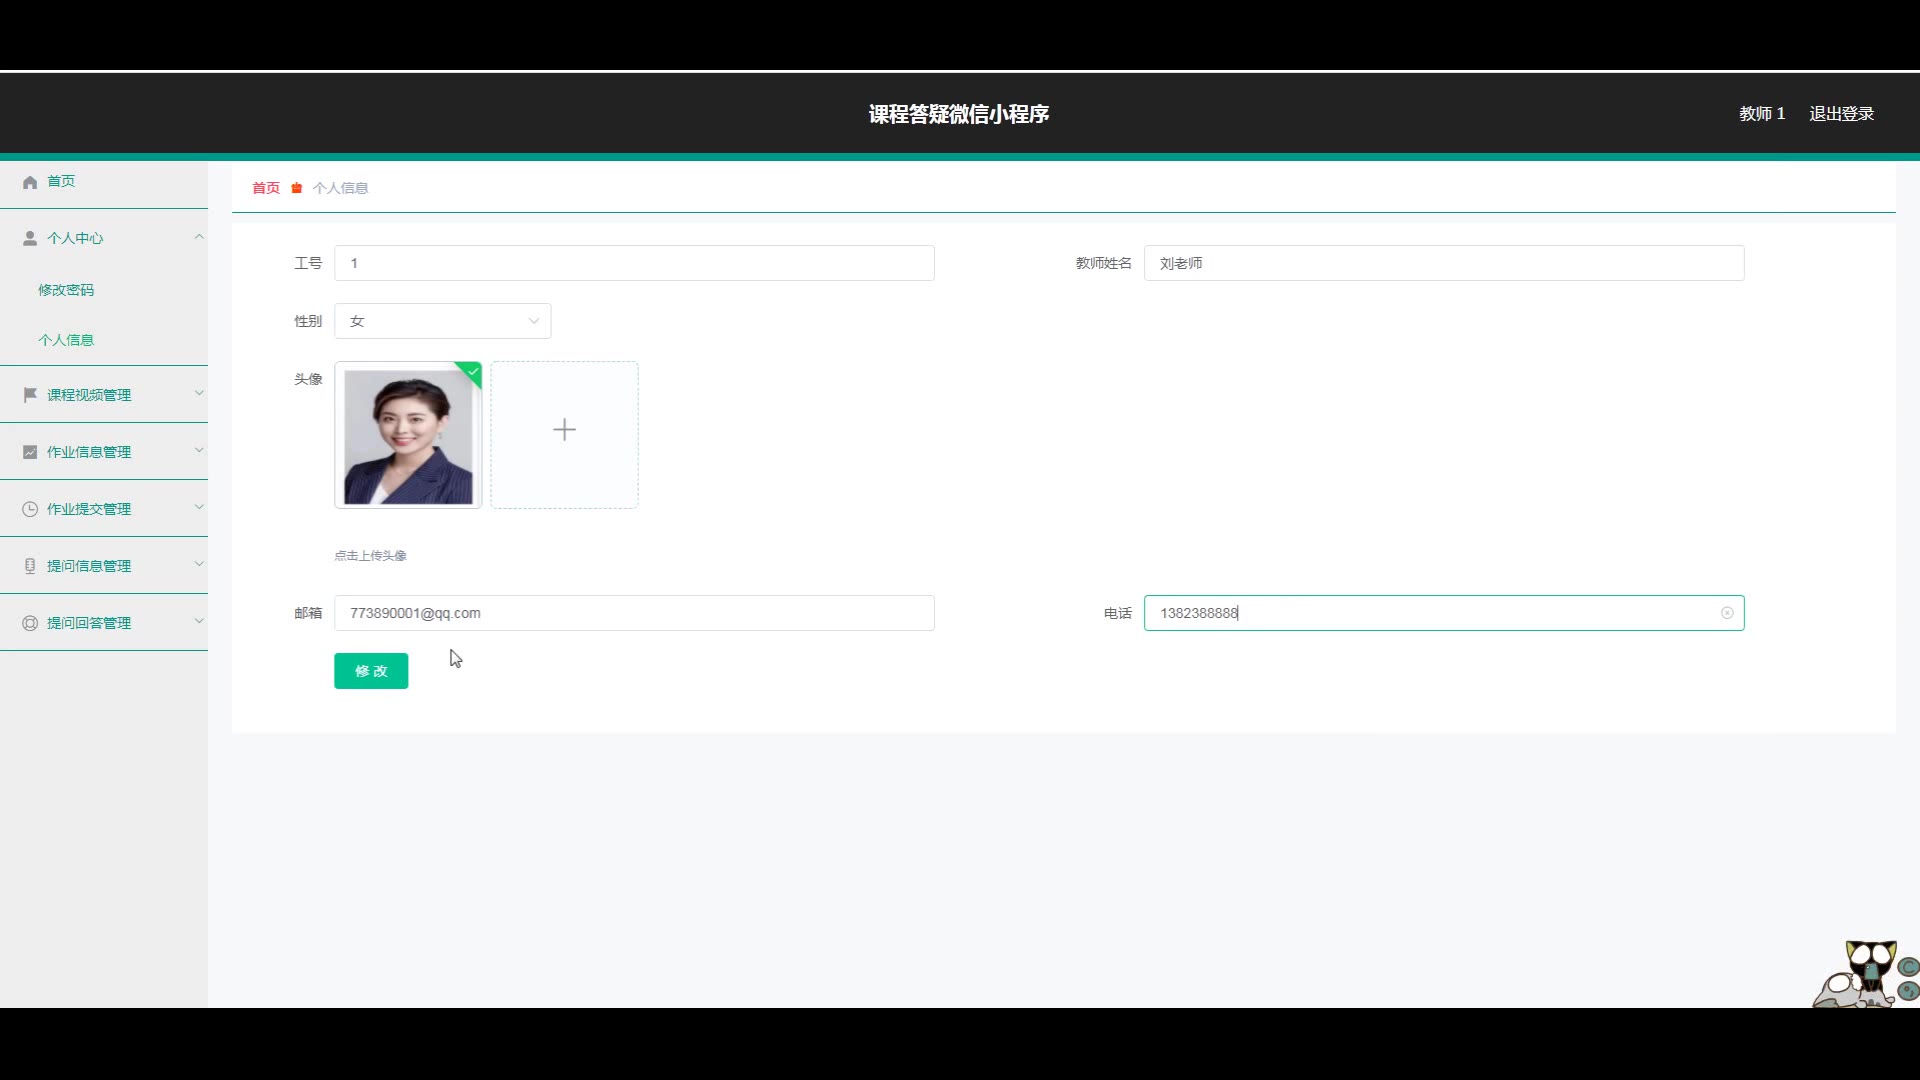Click the 提问回答管理 icon
The height and width of the screenshot is (1080, 1920).
[x=30, y=623]
